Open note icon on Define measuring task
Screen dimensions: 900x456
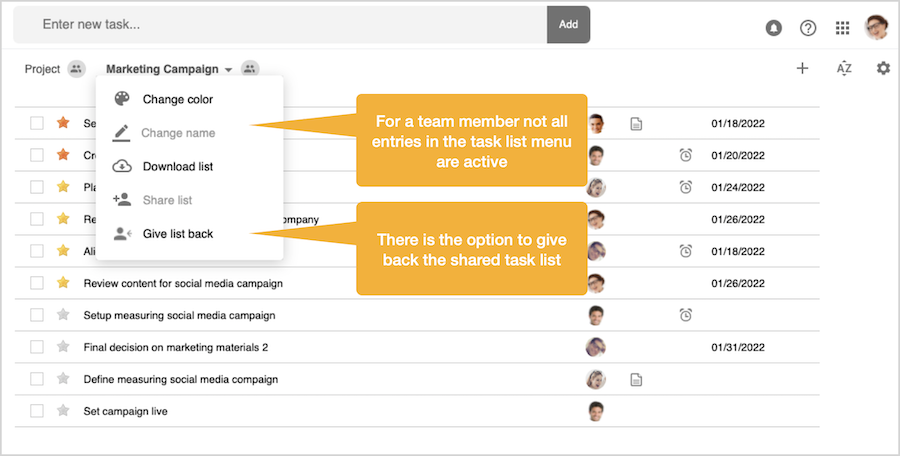[636, 379]
